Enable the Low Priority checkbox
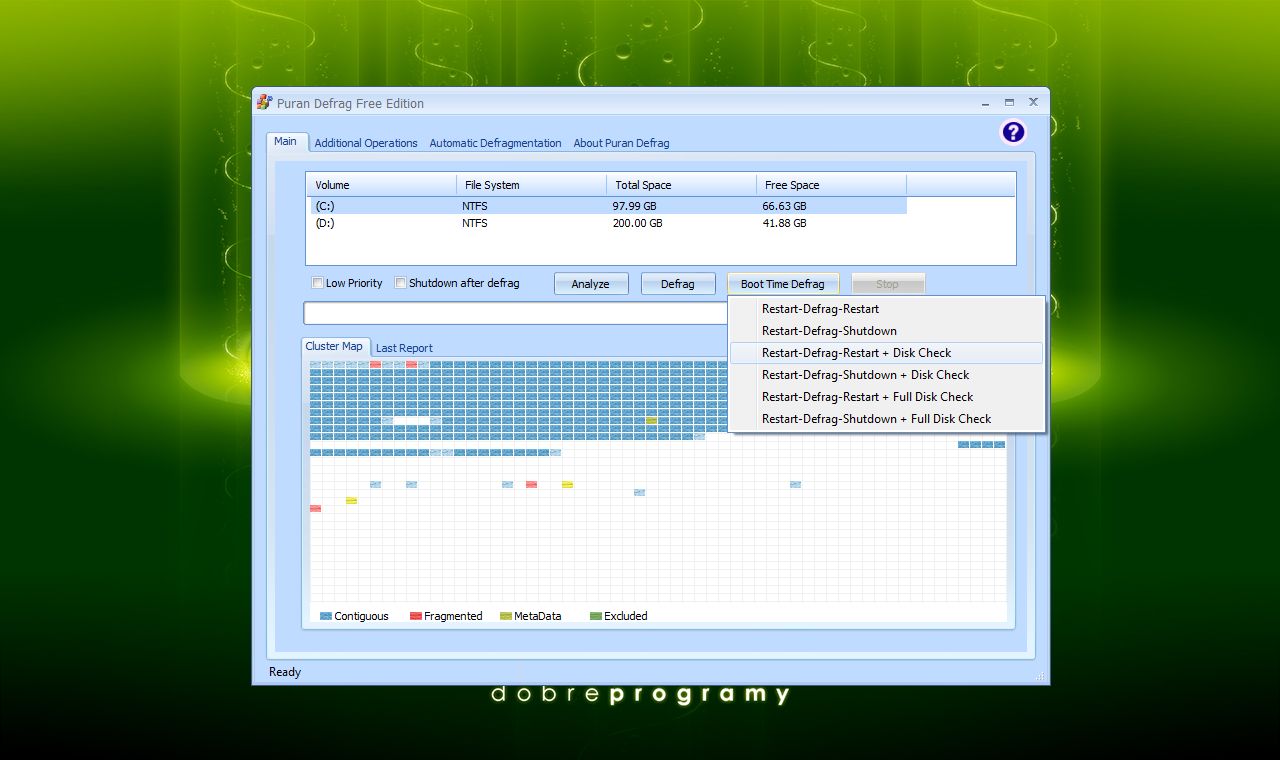The height and width of the screenshot is (760, 1280). point(318,283)
